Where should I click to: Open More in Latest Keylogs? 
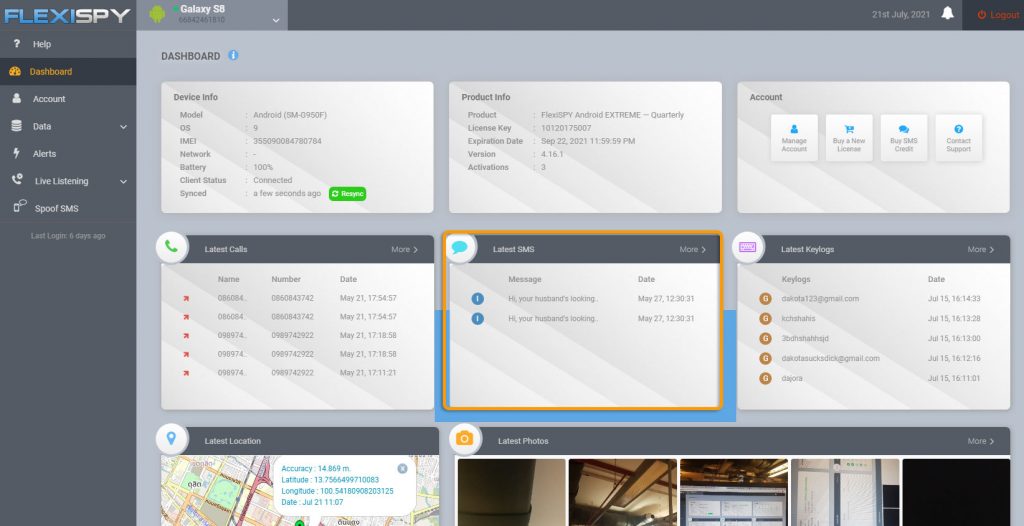point(981,250)
